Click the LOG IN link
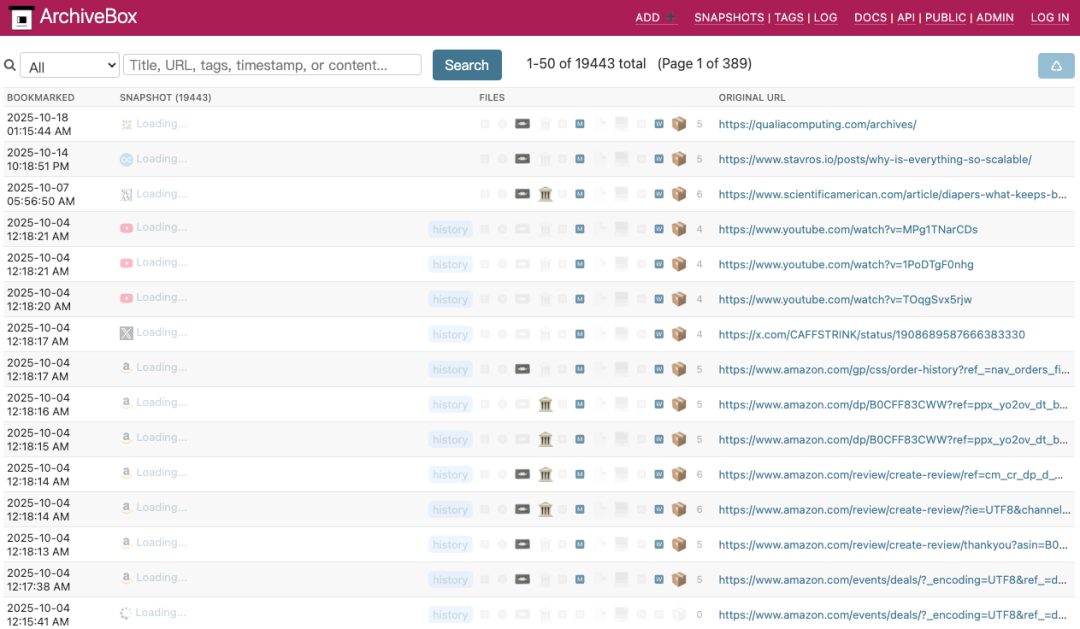Image resolution: width=1080 pixels, height=629 pixels. point(1050,18)
